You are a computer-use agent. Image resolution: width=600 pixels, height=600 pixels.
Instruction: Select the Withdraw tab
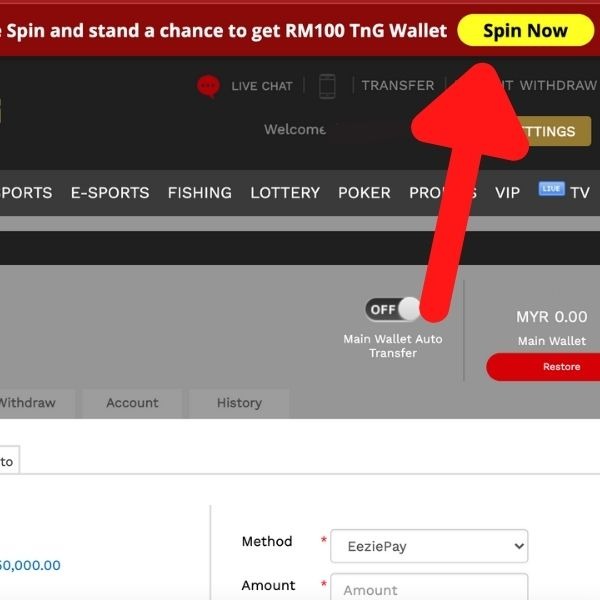(x=28, y=403)
